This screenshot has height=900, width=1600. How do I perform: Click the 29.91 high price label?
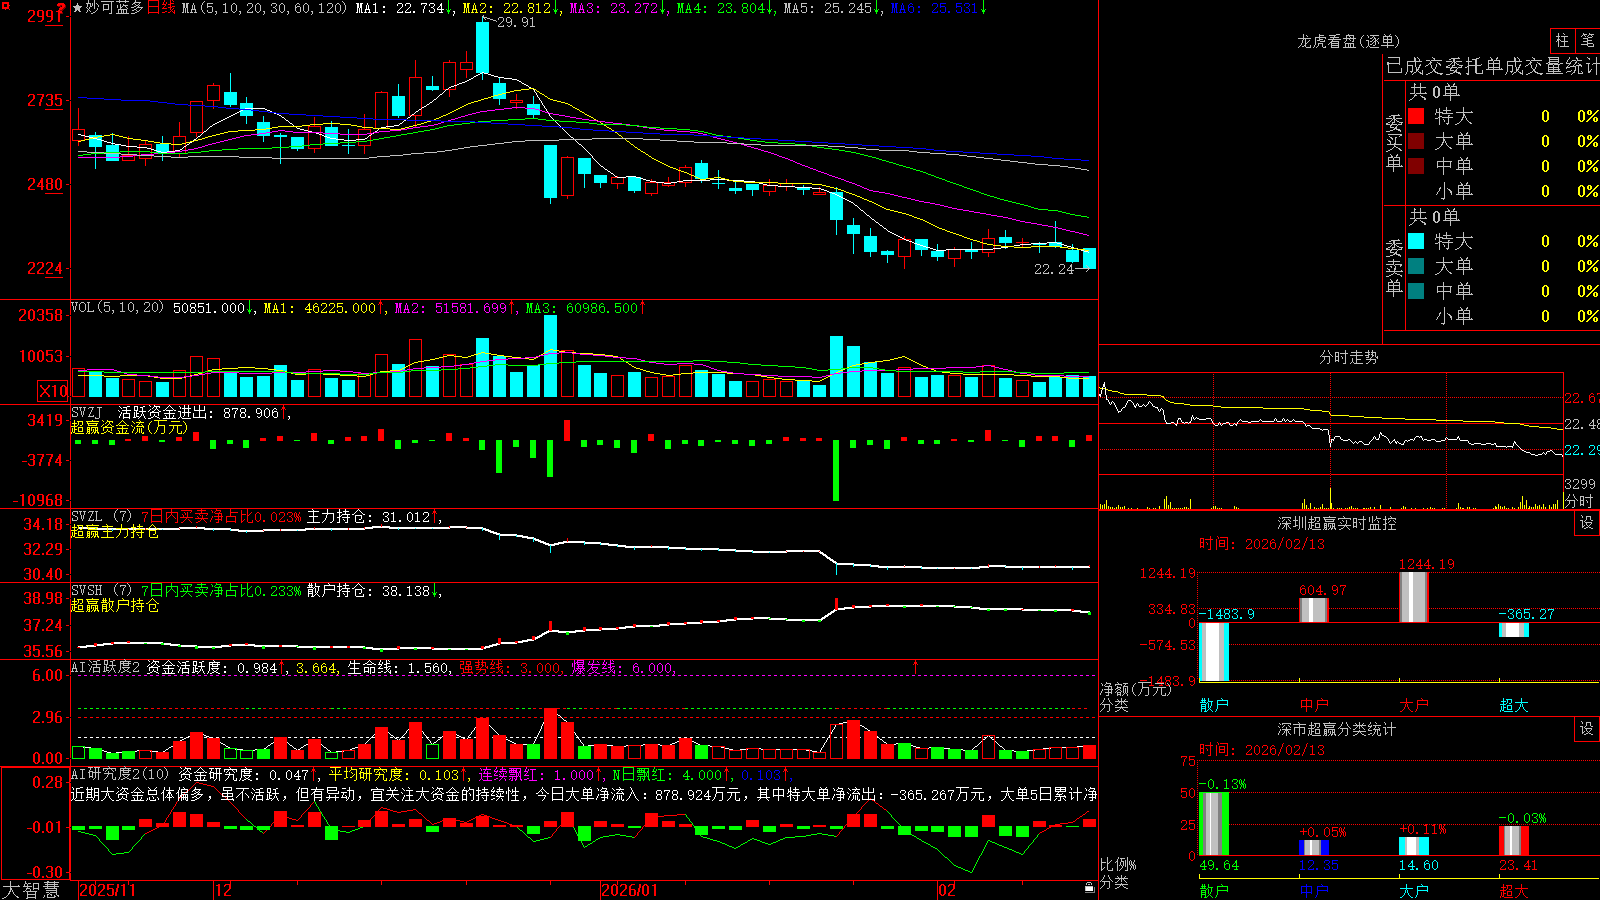click(516, 22)
